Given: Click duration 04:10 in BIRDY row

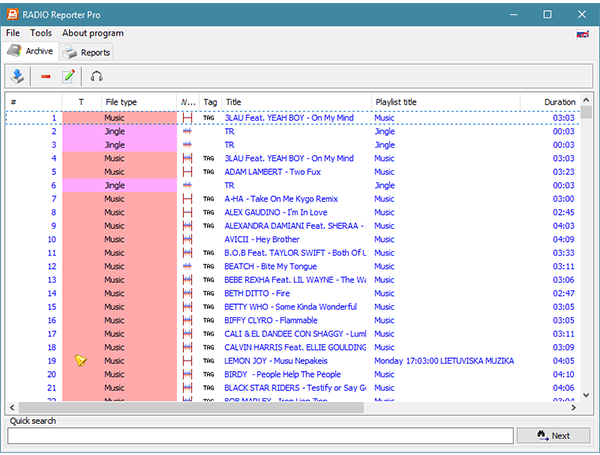Looking at the screenshot, I should pos(563,374).
